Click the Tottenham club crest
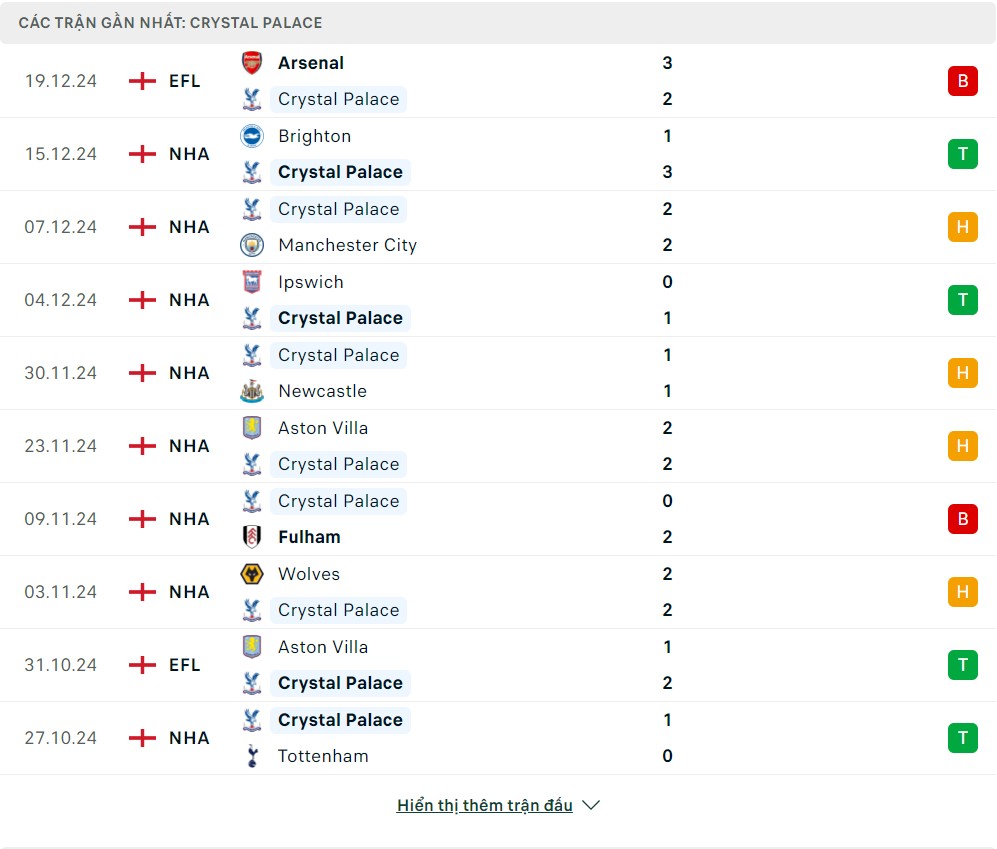Image resolution: width=997 pixels, height=849 pixels. tap(252, 756)
